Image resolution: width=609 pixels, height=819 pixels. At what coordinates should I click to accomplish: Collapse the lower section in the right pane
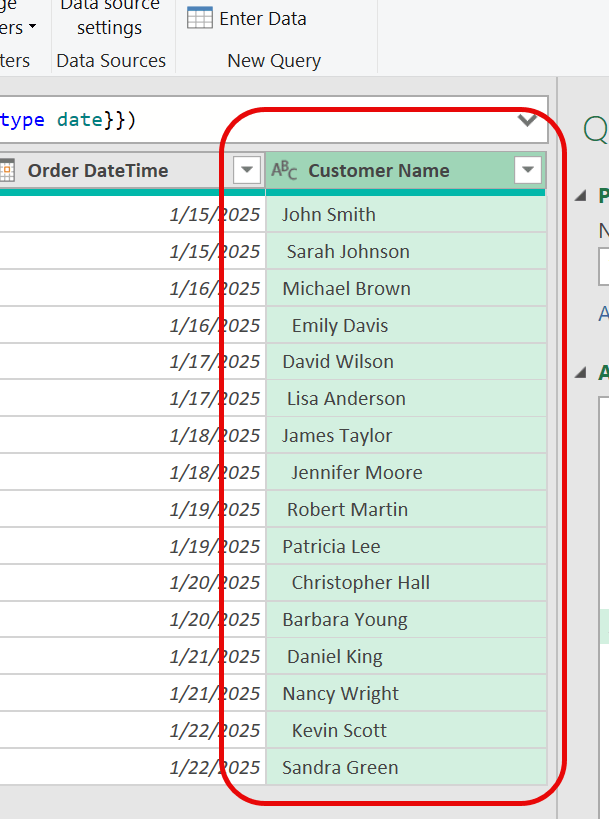(x=581, y=373)
